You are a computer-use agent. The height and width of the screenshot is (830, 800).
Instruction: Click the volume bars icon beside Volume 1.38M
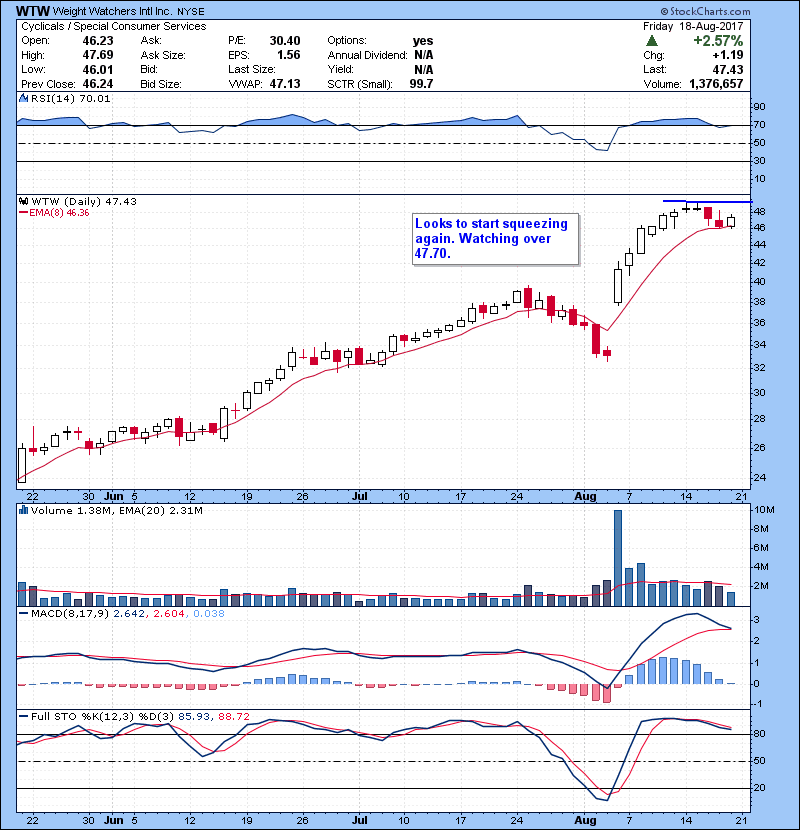[x=24, y=510]
